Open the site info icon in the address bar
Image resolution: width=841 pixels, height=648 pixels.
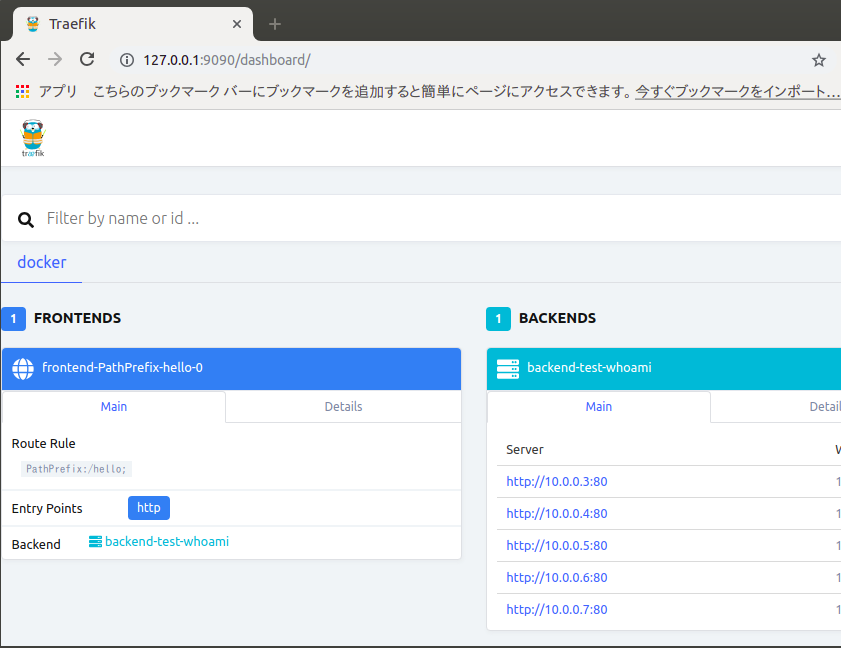click(127, 60)
